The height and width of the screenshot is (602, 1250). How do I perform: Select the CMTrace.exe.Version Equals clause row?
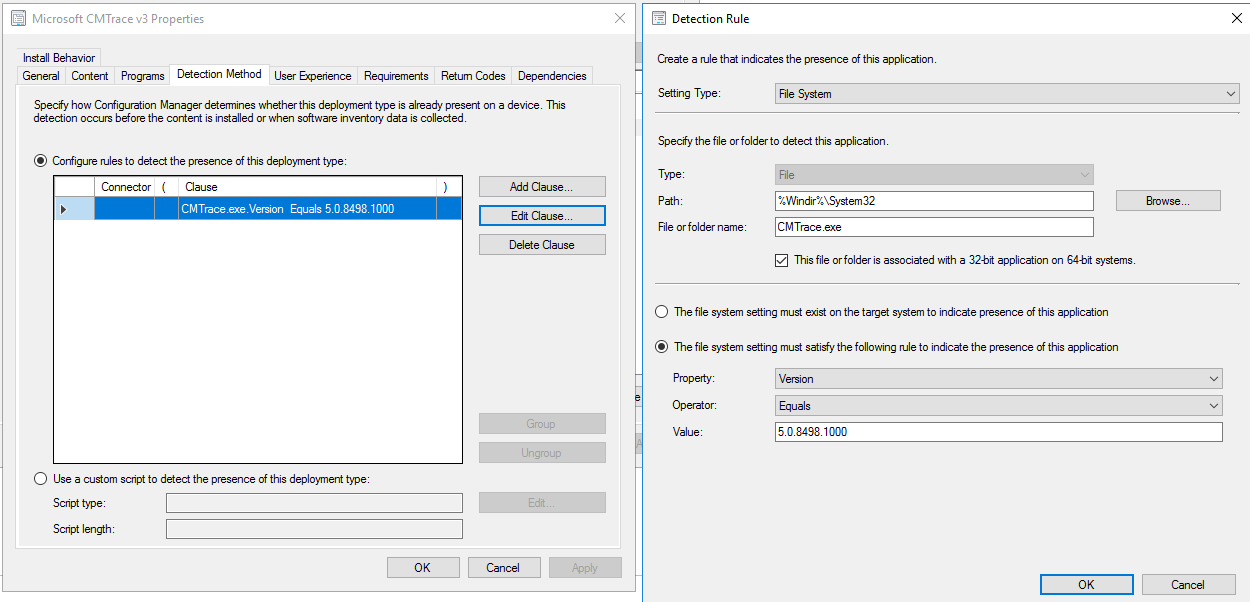click(258, 209)
